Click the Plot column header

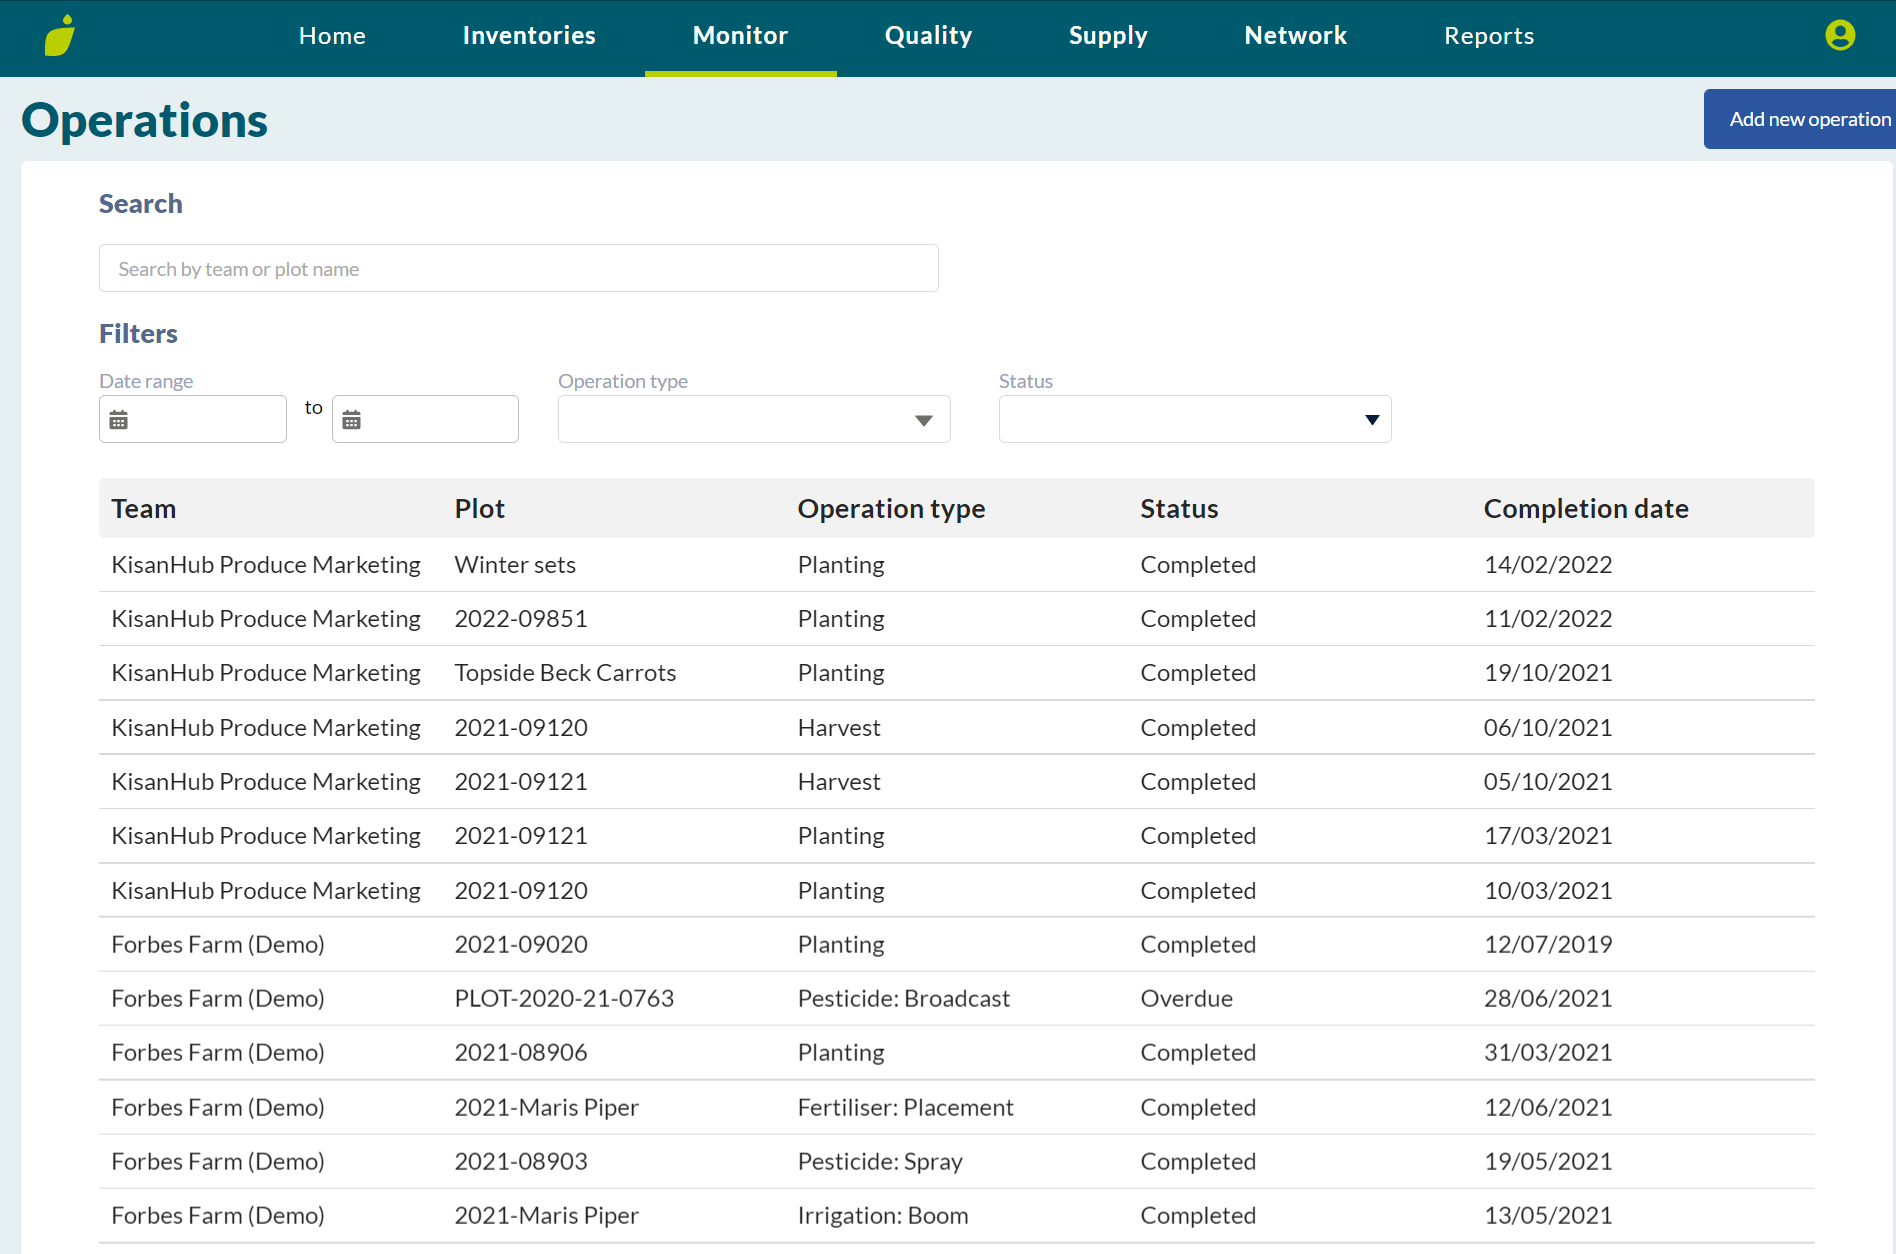tap(480, 508)
